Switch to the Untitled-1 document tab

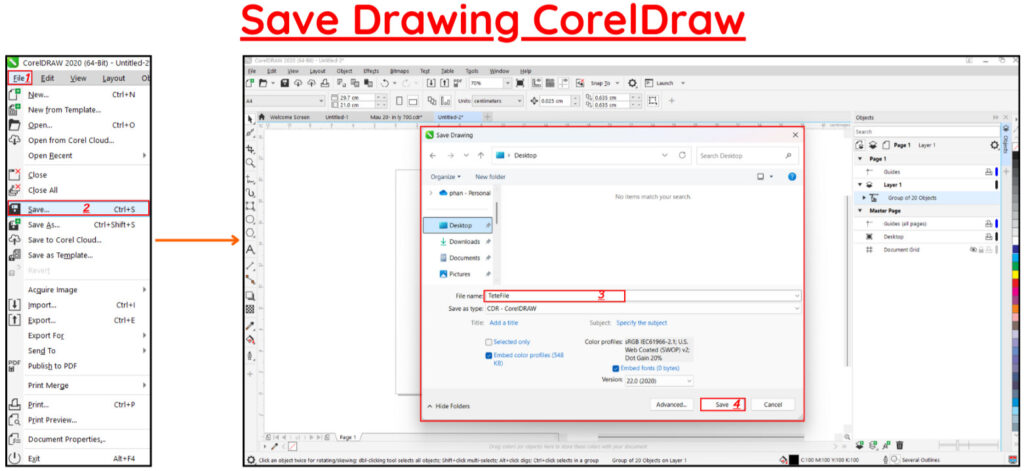337,117
